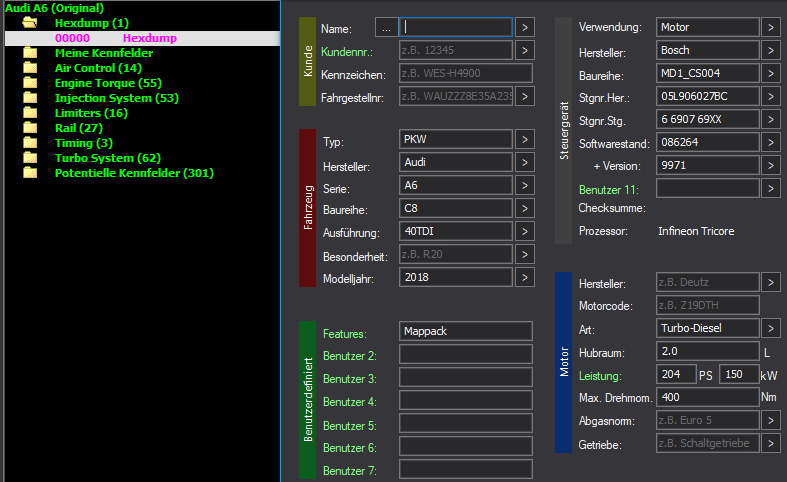
Task: Click the Injection System (53) folder icon
Action: pyautogui.click(x=30, y=98)
